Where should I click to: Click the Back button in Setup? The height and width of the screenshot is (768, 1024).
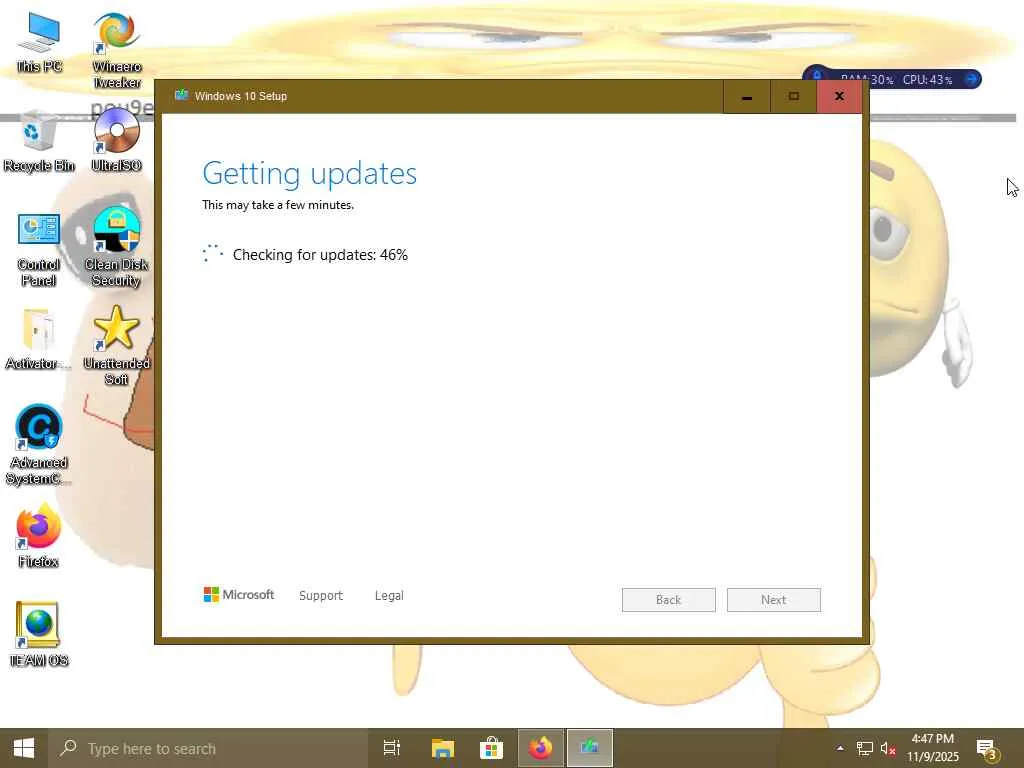(669, 600)
